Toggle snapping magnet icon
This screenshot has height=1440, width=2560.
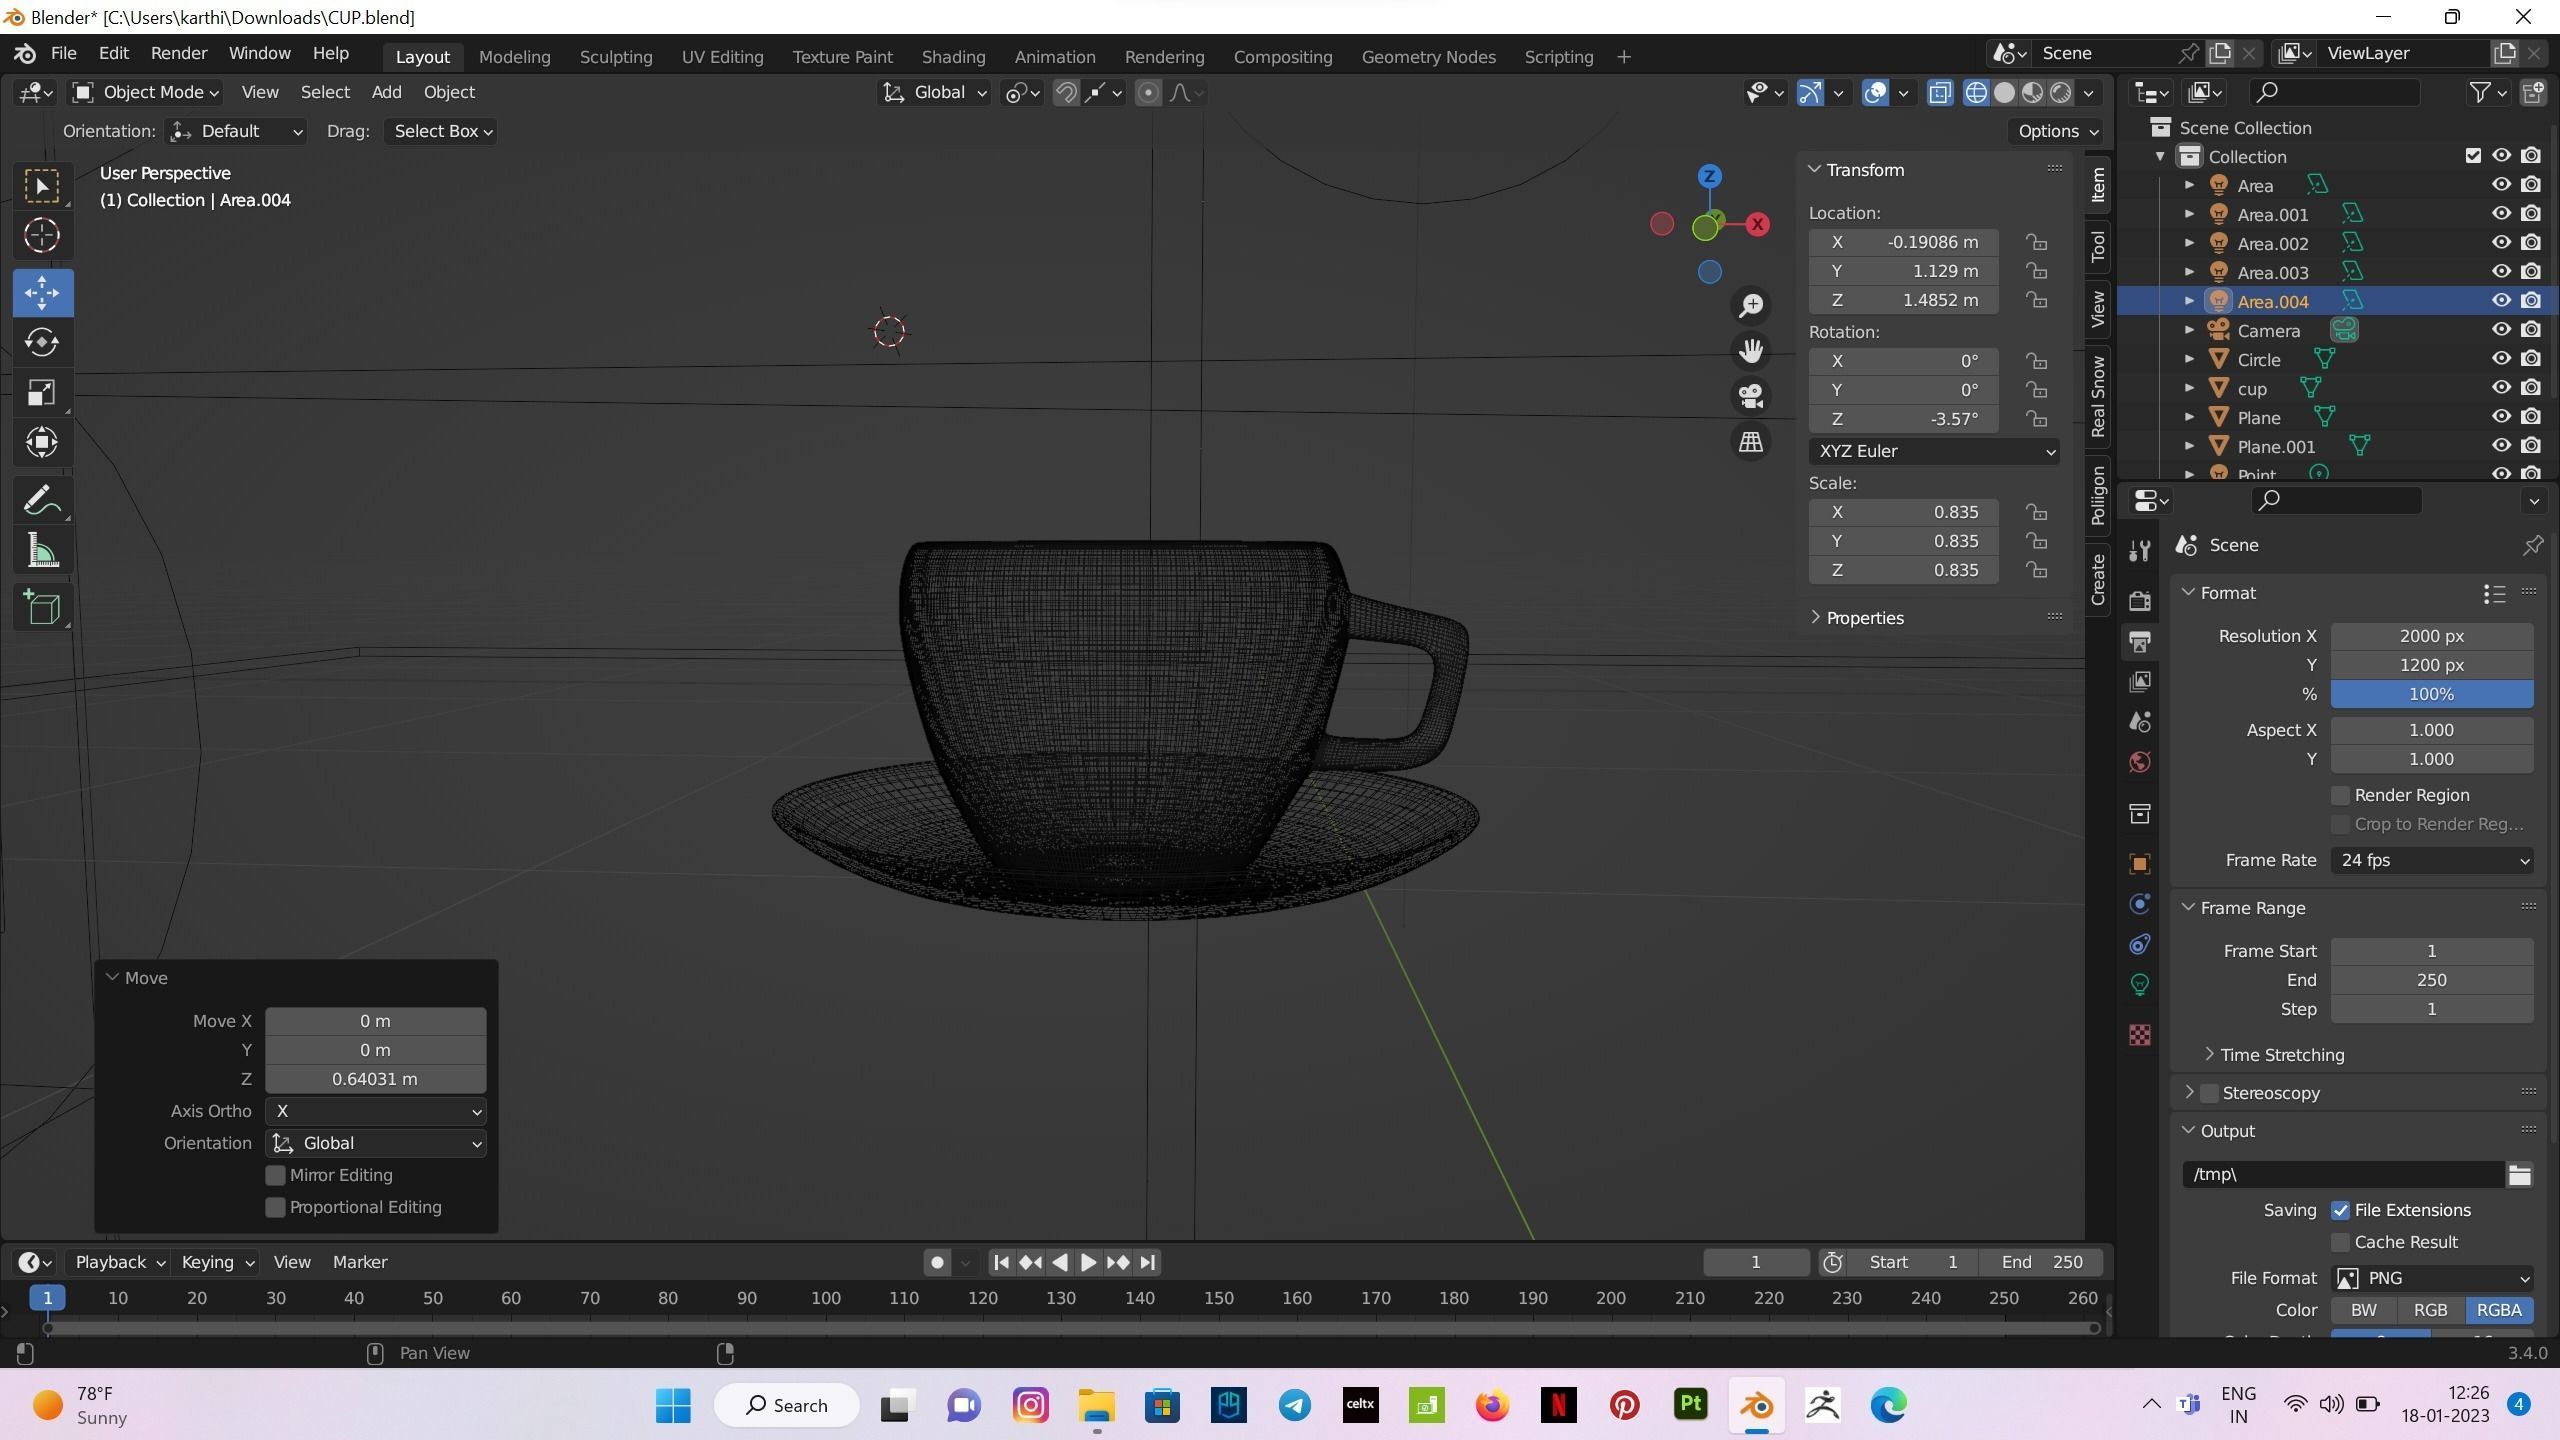tap(1066, 93)
